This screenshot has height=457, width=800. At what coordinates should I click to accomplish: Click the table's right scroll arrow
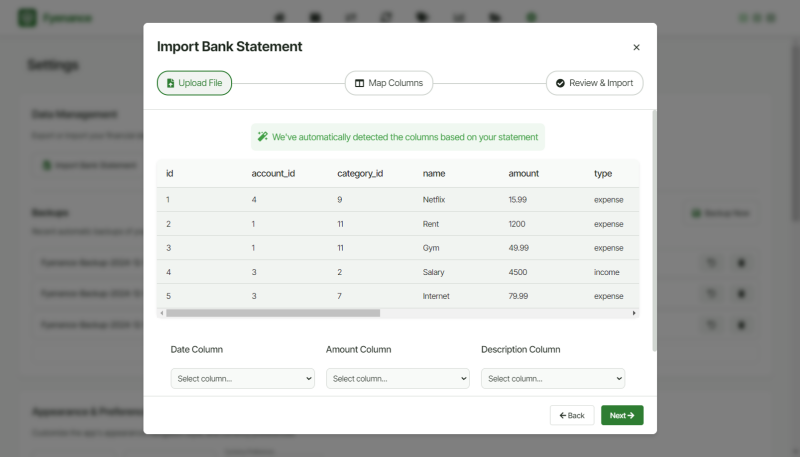[634, 313]
